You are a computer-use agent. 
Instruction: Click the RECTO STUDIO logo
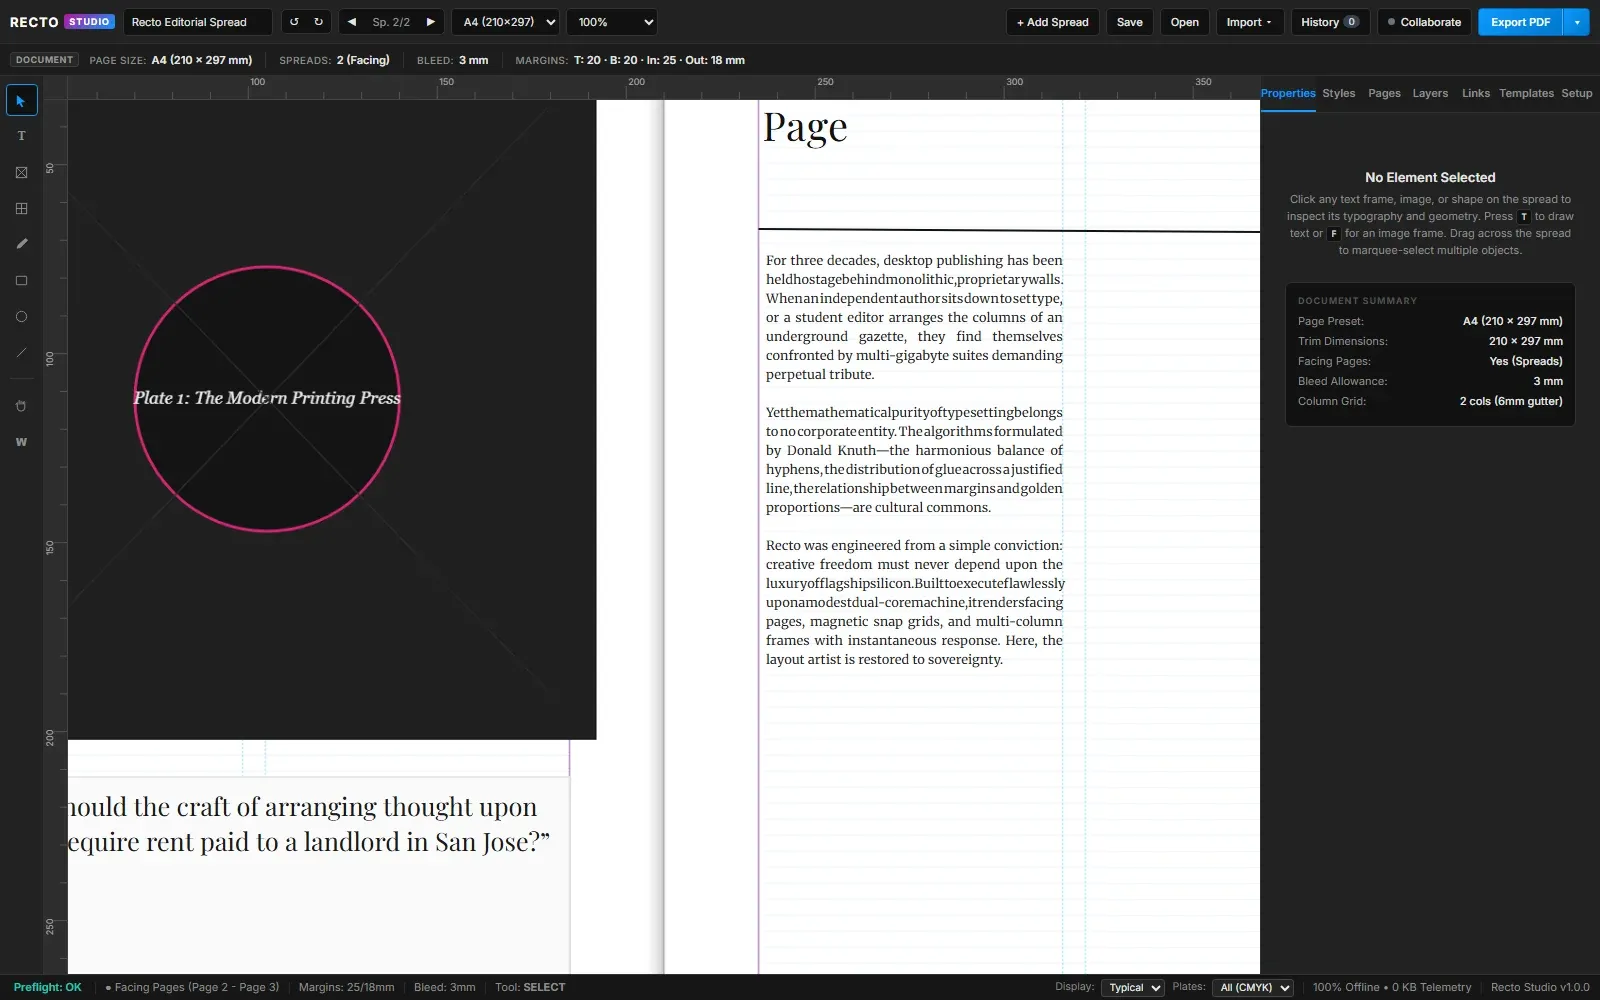point(62,22)
